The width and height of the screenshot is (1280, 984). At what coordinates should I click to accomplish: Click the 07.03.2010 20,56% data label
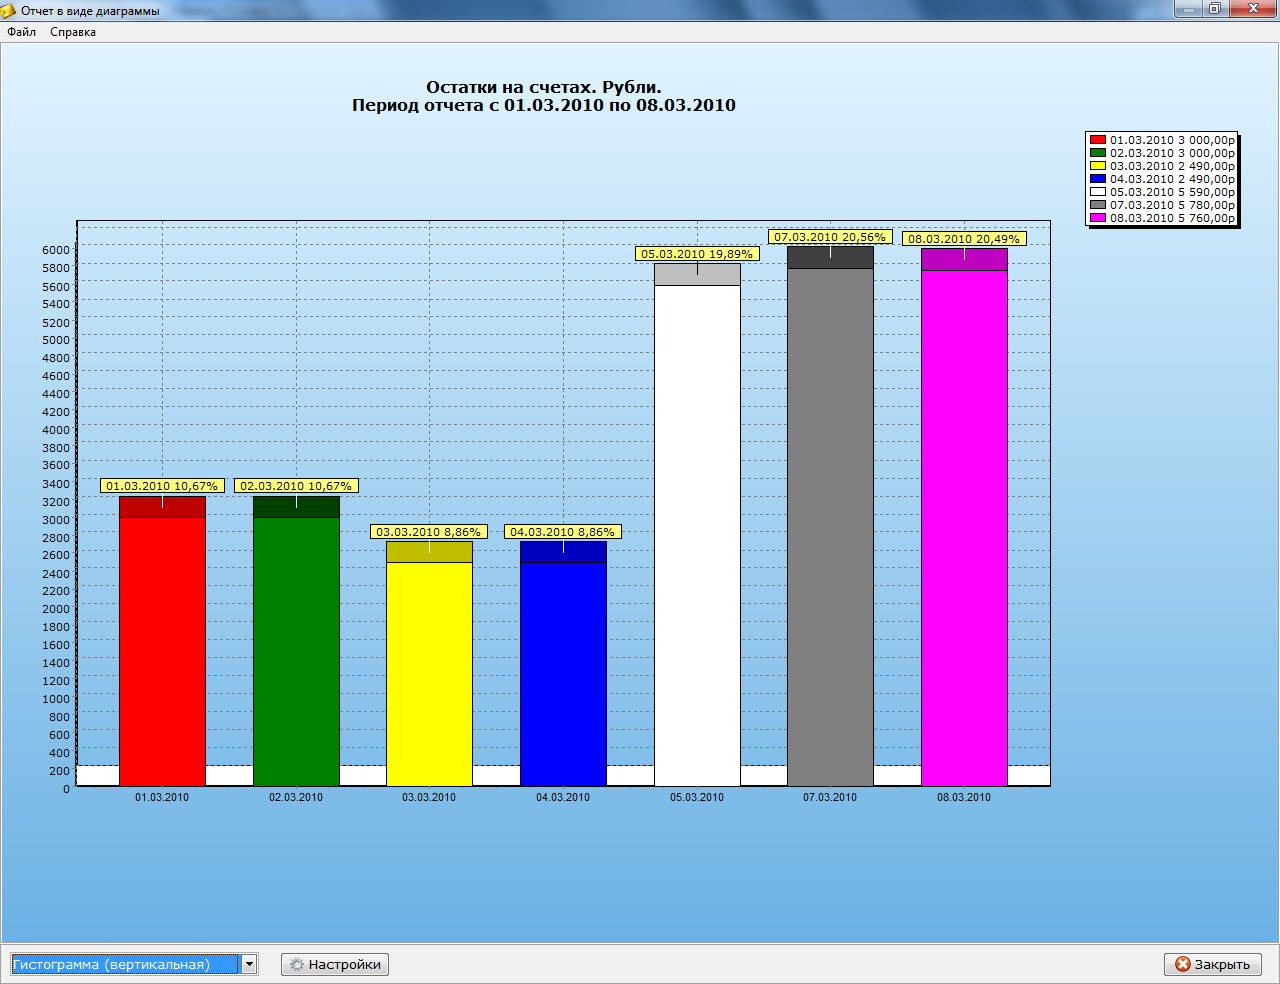coord(830,237)
